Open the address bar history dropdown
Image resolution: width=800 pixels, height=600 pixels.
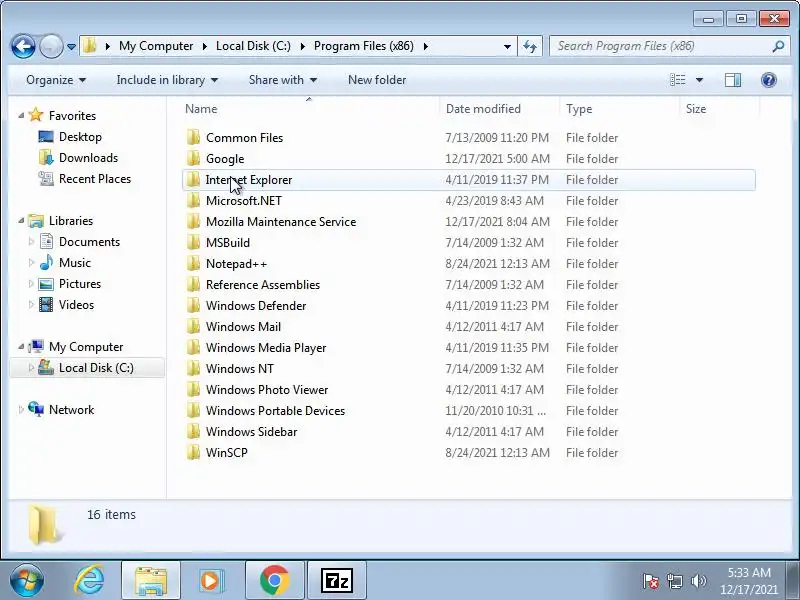507,46
